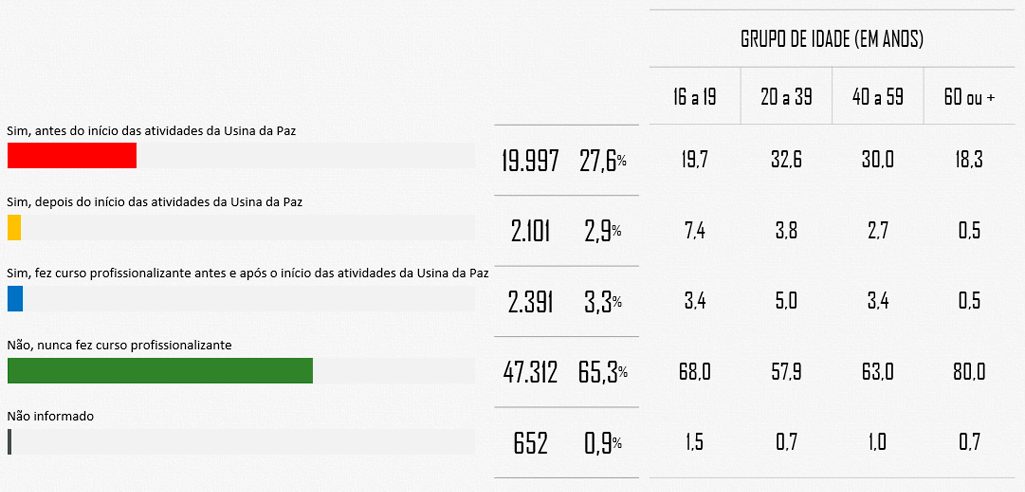This screenshot has width=1025, height=492.
Task: Select the '16 a 19' age column header
Action: [694, 97]
